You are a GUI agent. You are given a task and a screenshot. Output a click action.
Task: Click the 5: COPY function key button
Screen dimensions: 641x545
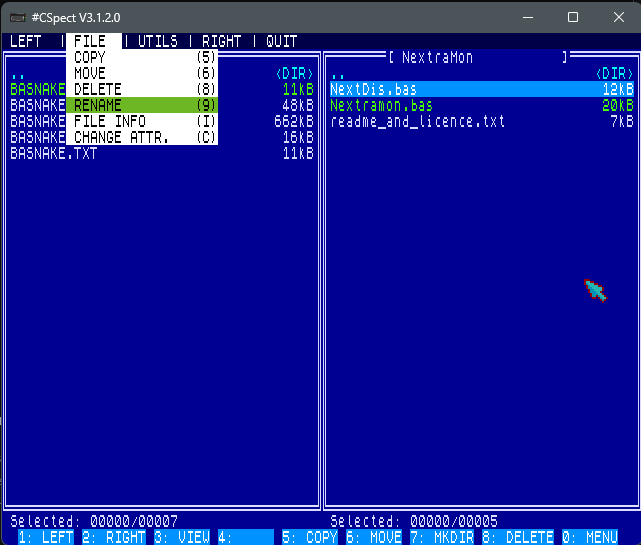[x=310, y=537]
